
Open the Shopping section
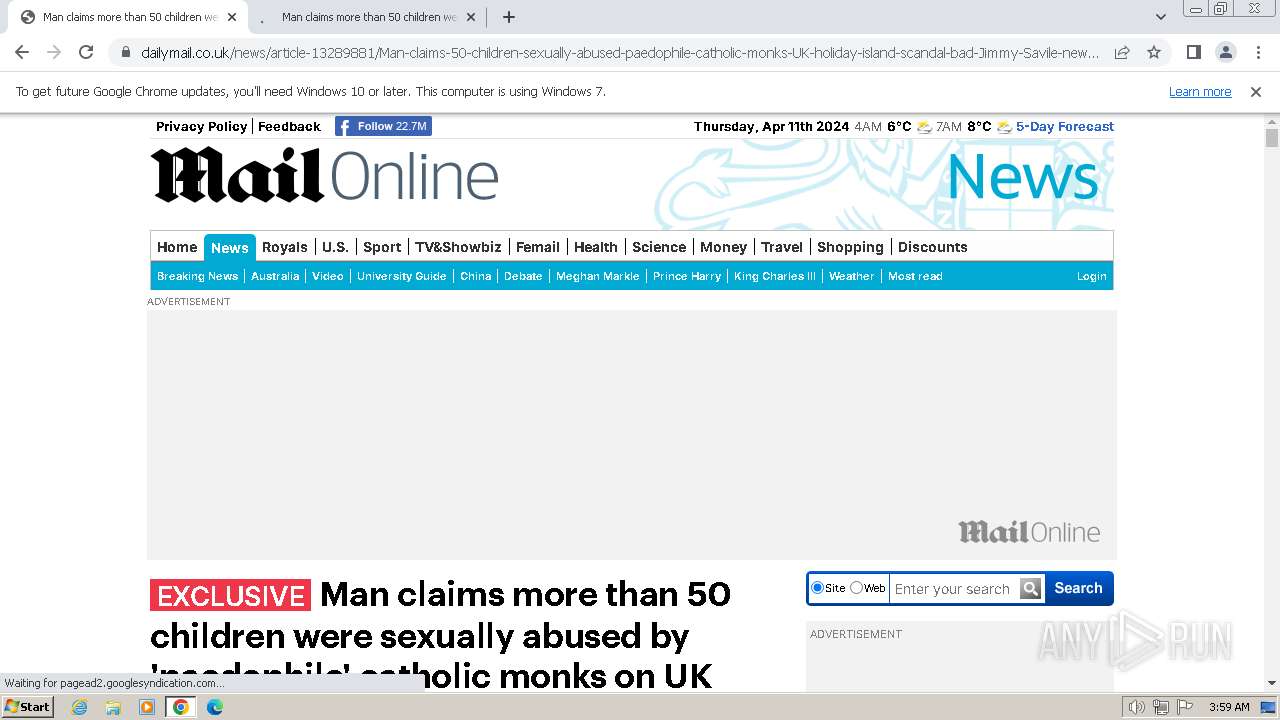tap(850, 247)
